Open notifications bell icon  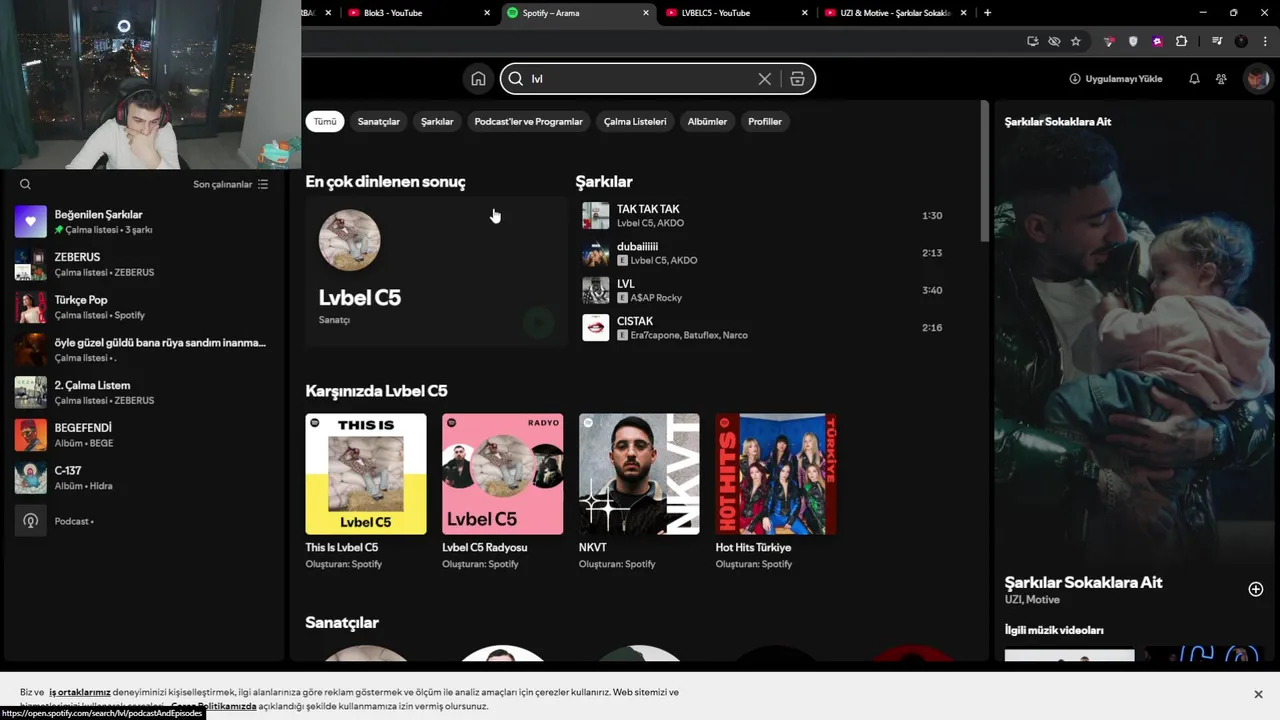coord(1194,79)
